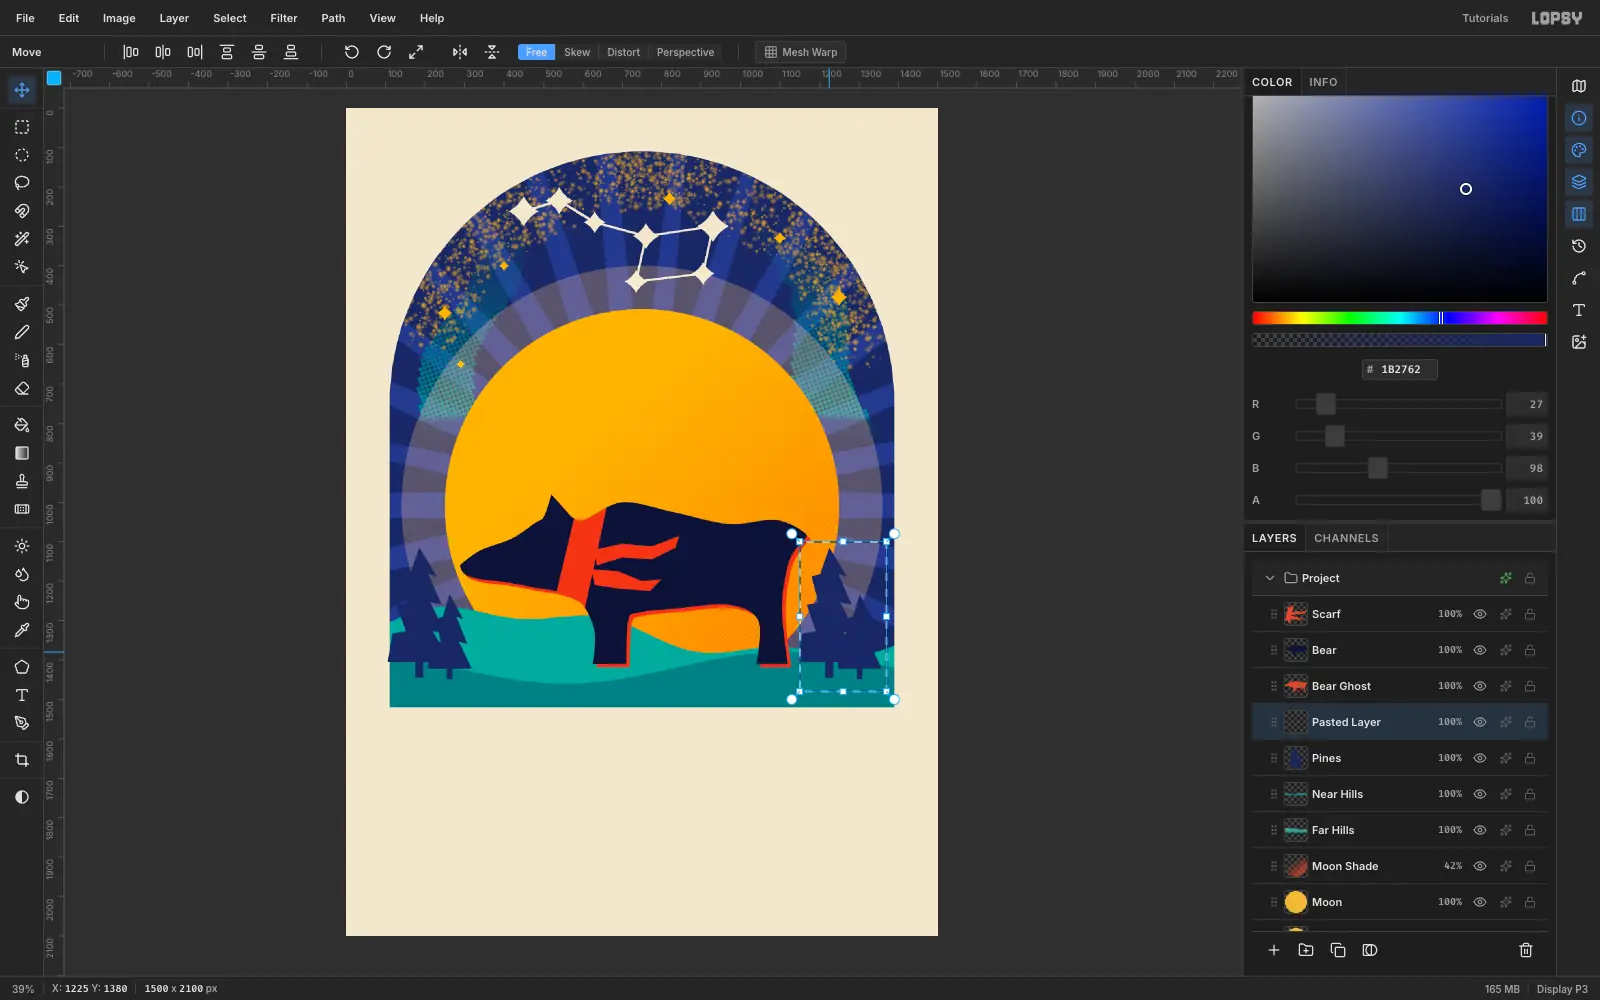Select the Eraser tool
This screenshot has height=1000, width=1600.
click(x=22, y=389)
